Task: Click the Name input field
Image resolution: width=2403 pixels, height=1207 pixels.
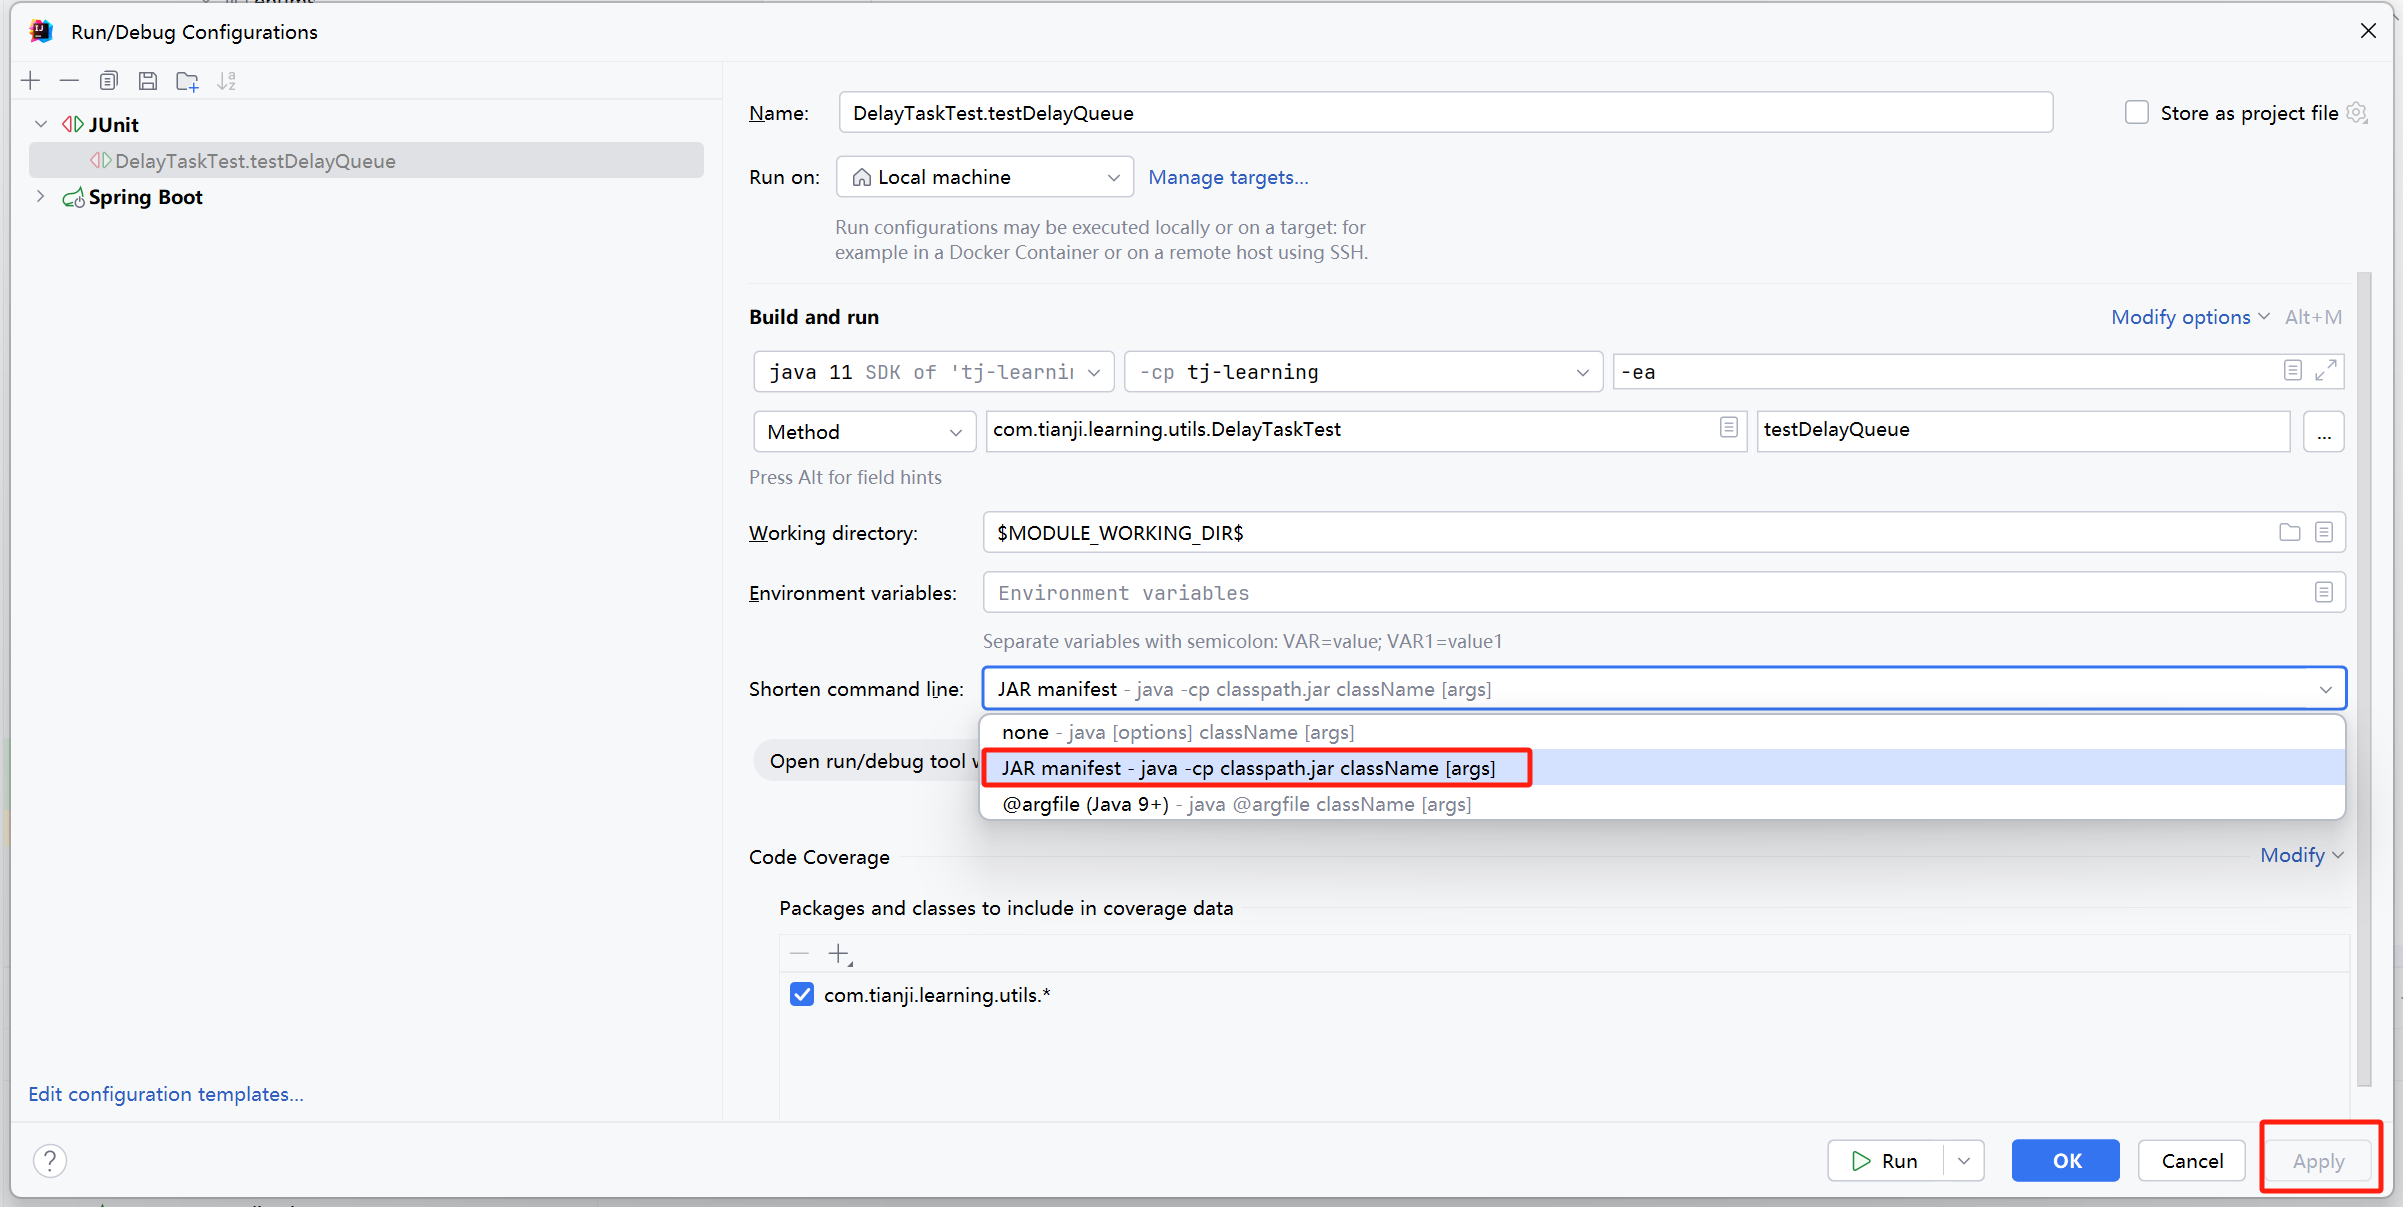Action: tap(1444, 113)
